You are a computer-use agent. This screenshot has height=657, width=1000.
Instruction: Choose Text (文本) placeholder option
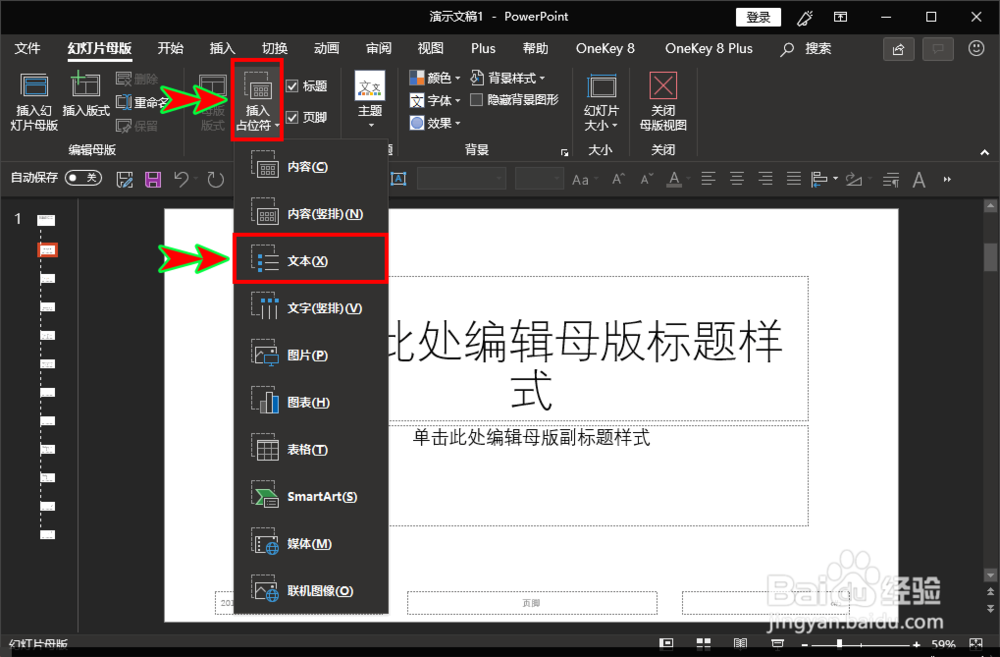311,261
